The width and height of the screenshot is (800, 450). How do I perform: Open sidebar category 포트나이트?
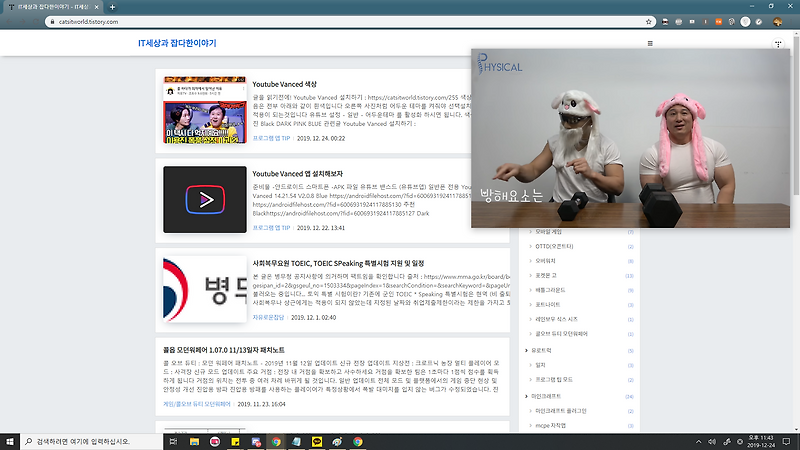click(x=547, y=305)
